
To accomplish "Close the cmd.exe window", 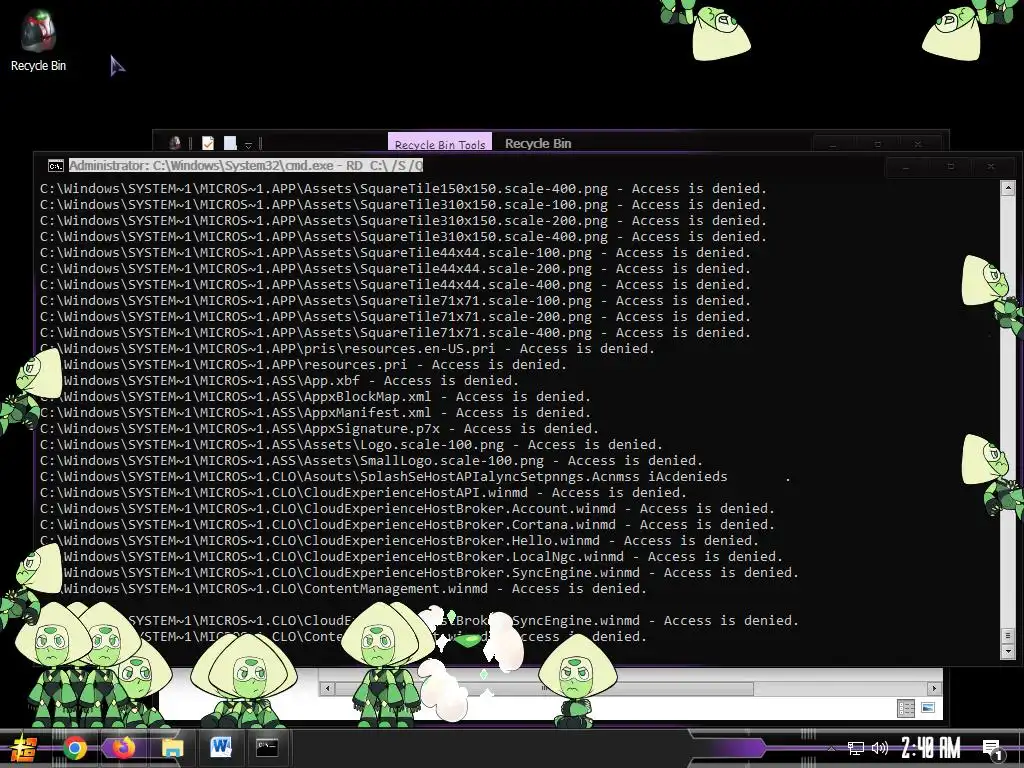I will pyautogui.click(x=991, y=167).
